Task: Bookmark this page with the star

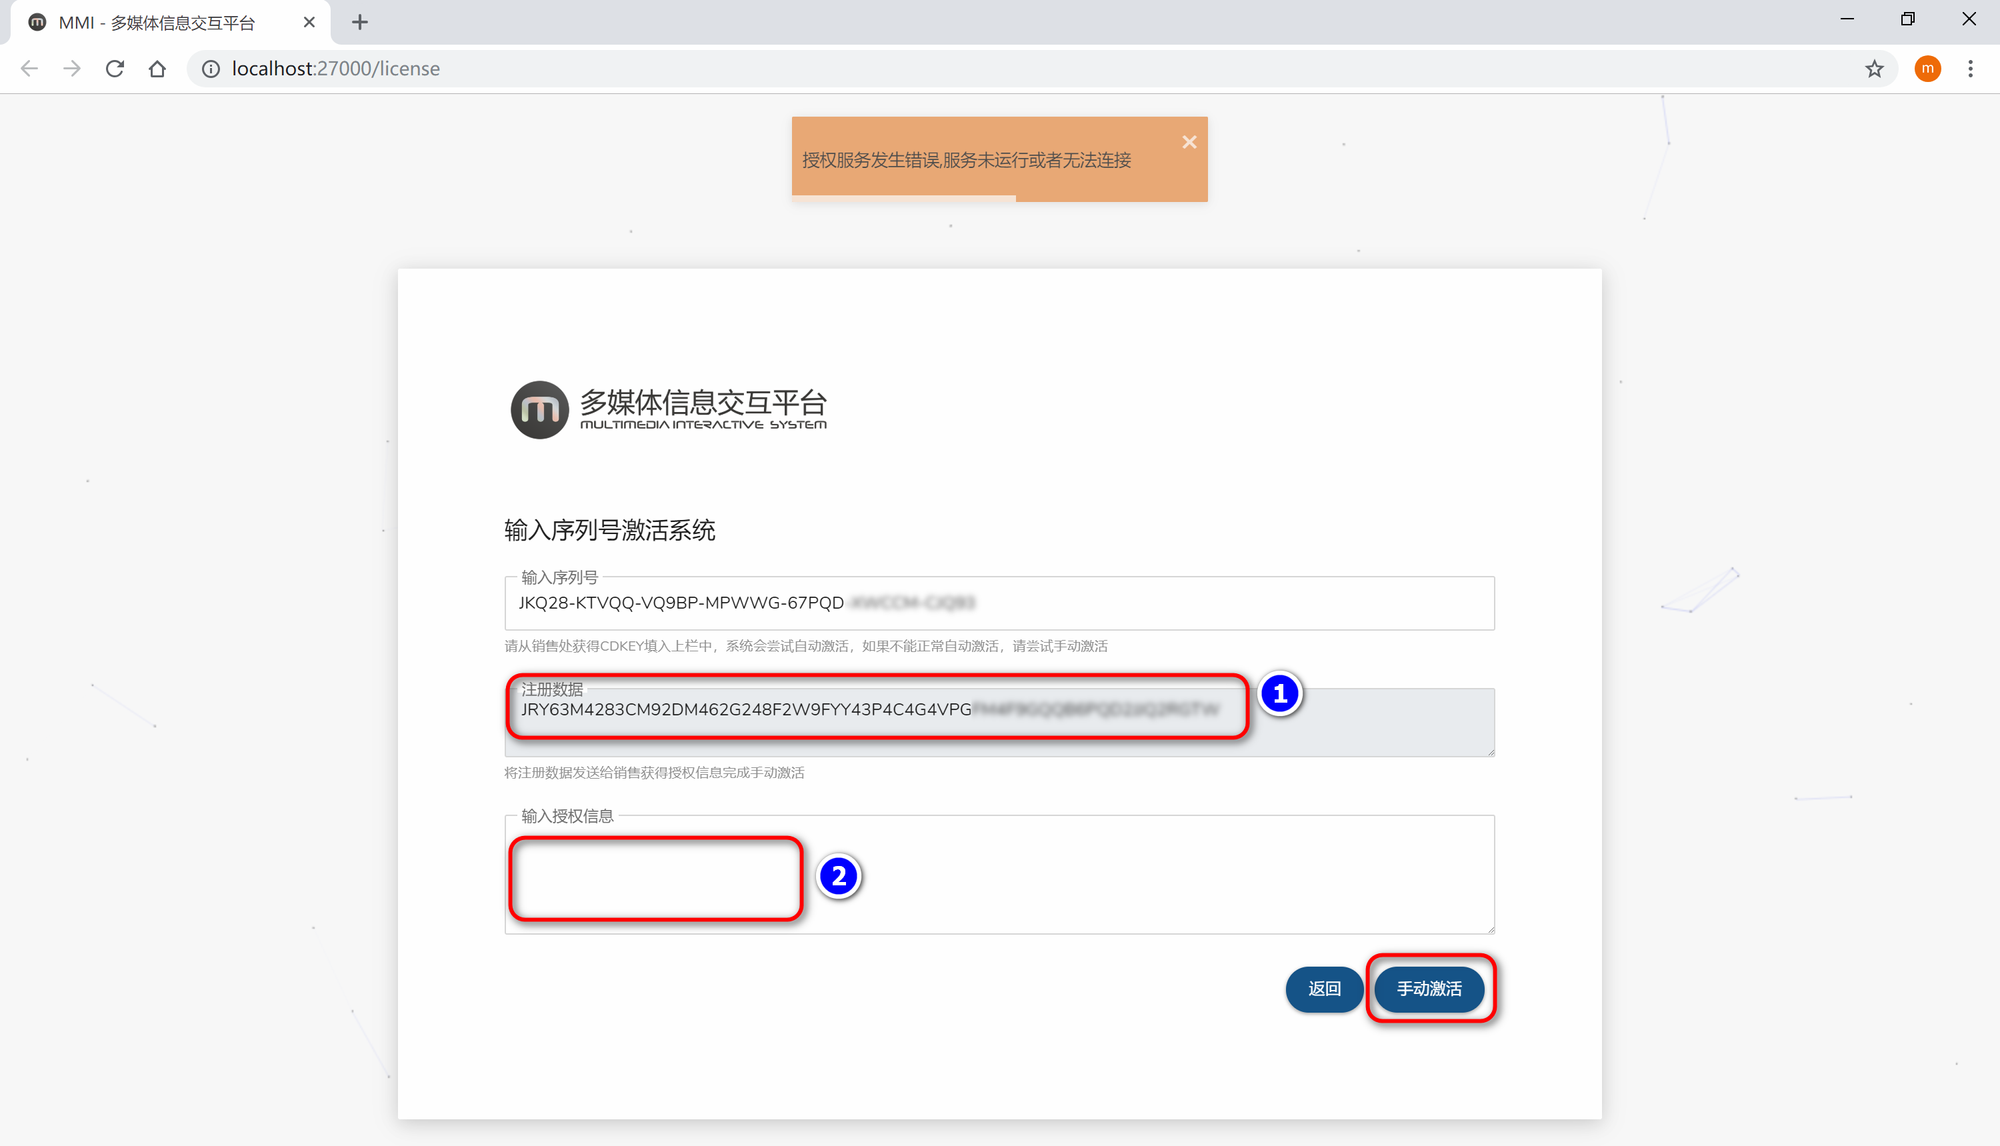Action: 1874,69
